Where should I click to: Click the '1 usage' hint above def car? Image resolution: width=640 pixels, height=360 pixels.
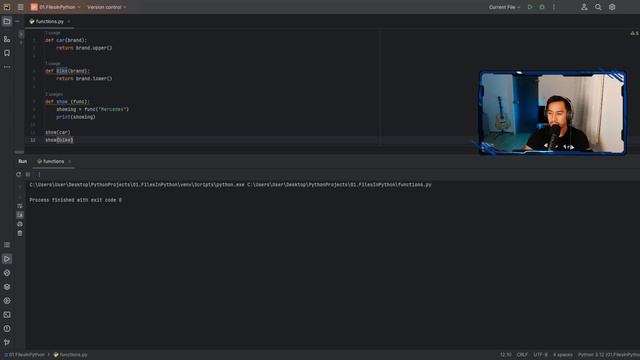point(53,33)
